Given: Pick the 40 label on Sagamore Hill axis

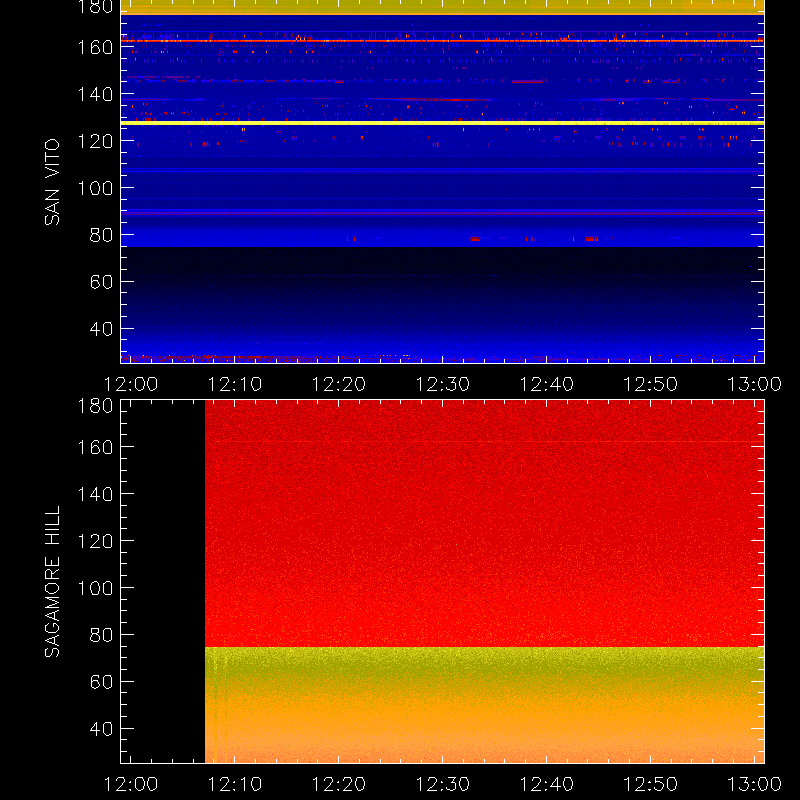Looking at the screenshot, I should (x=101, y=729).
